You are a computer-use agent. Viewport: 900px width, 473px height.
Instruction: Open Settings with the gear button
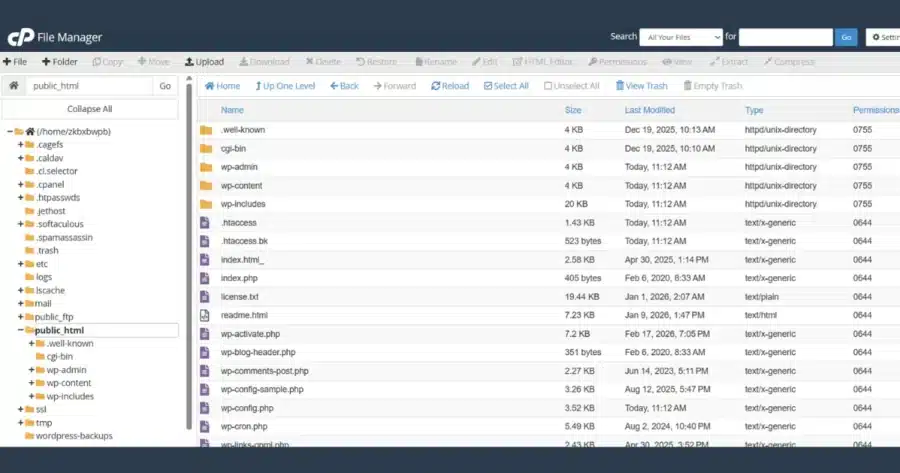tap(884, 37)
